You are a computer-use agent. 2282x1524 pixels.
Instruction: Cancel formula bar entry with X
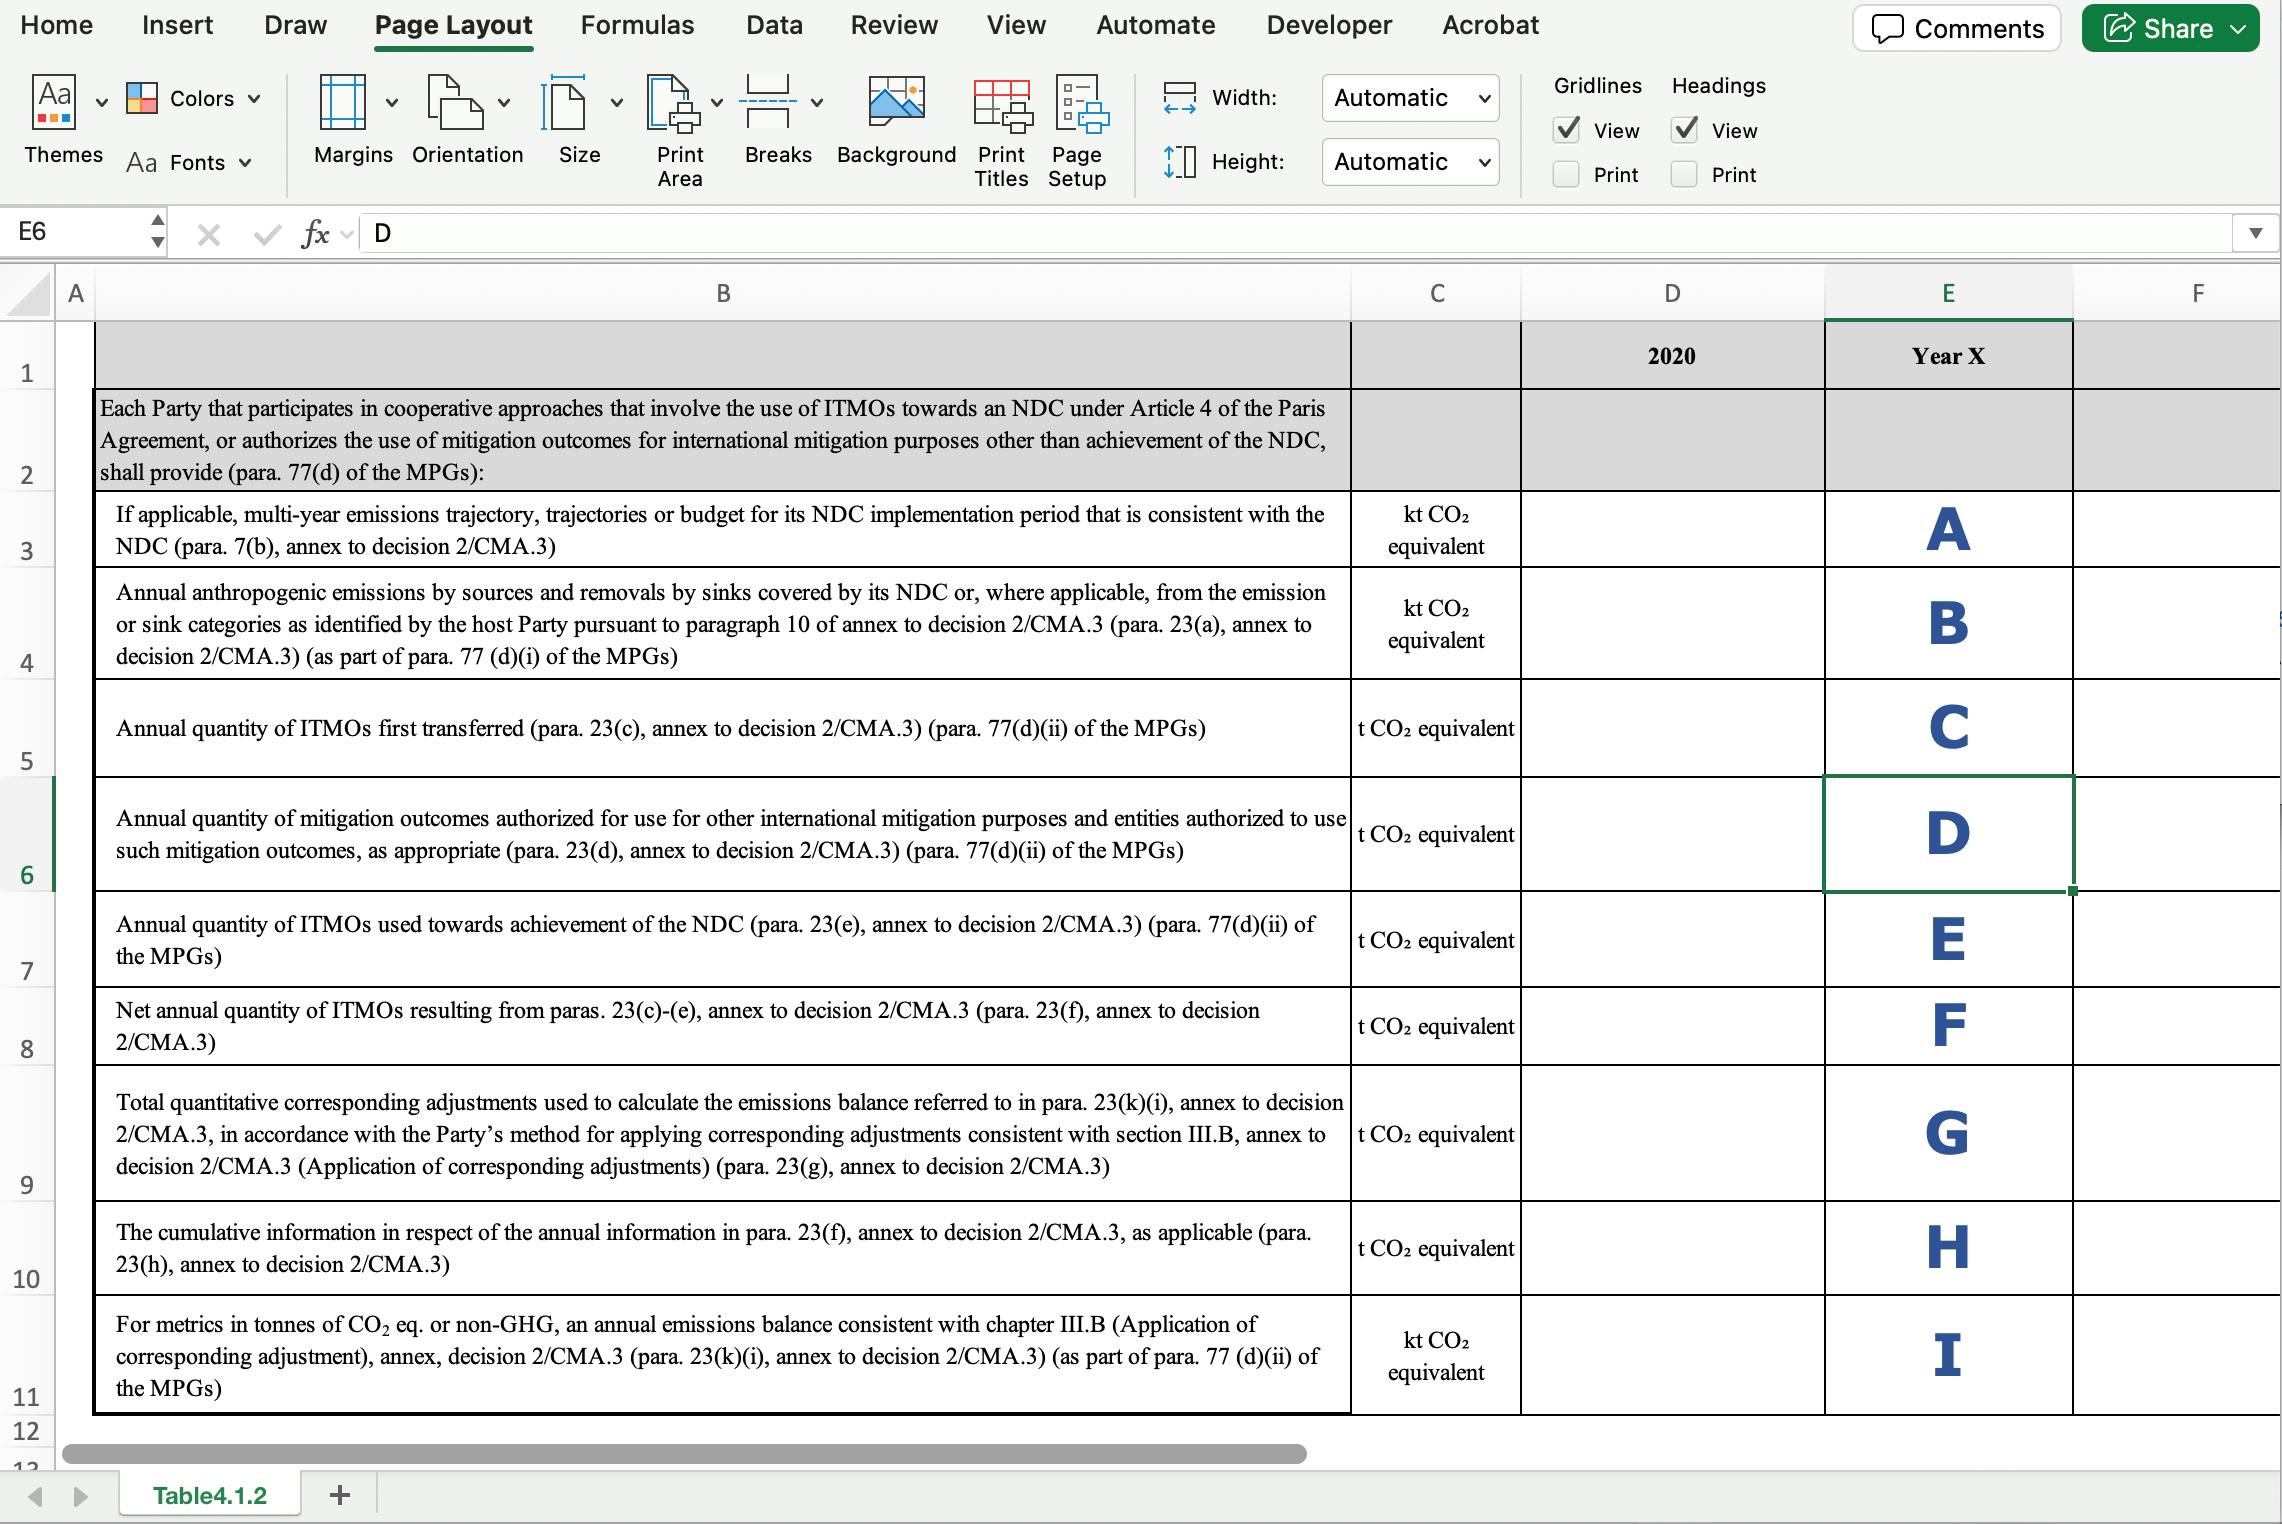[x=209, y=235]
